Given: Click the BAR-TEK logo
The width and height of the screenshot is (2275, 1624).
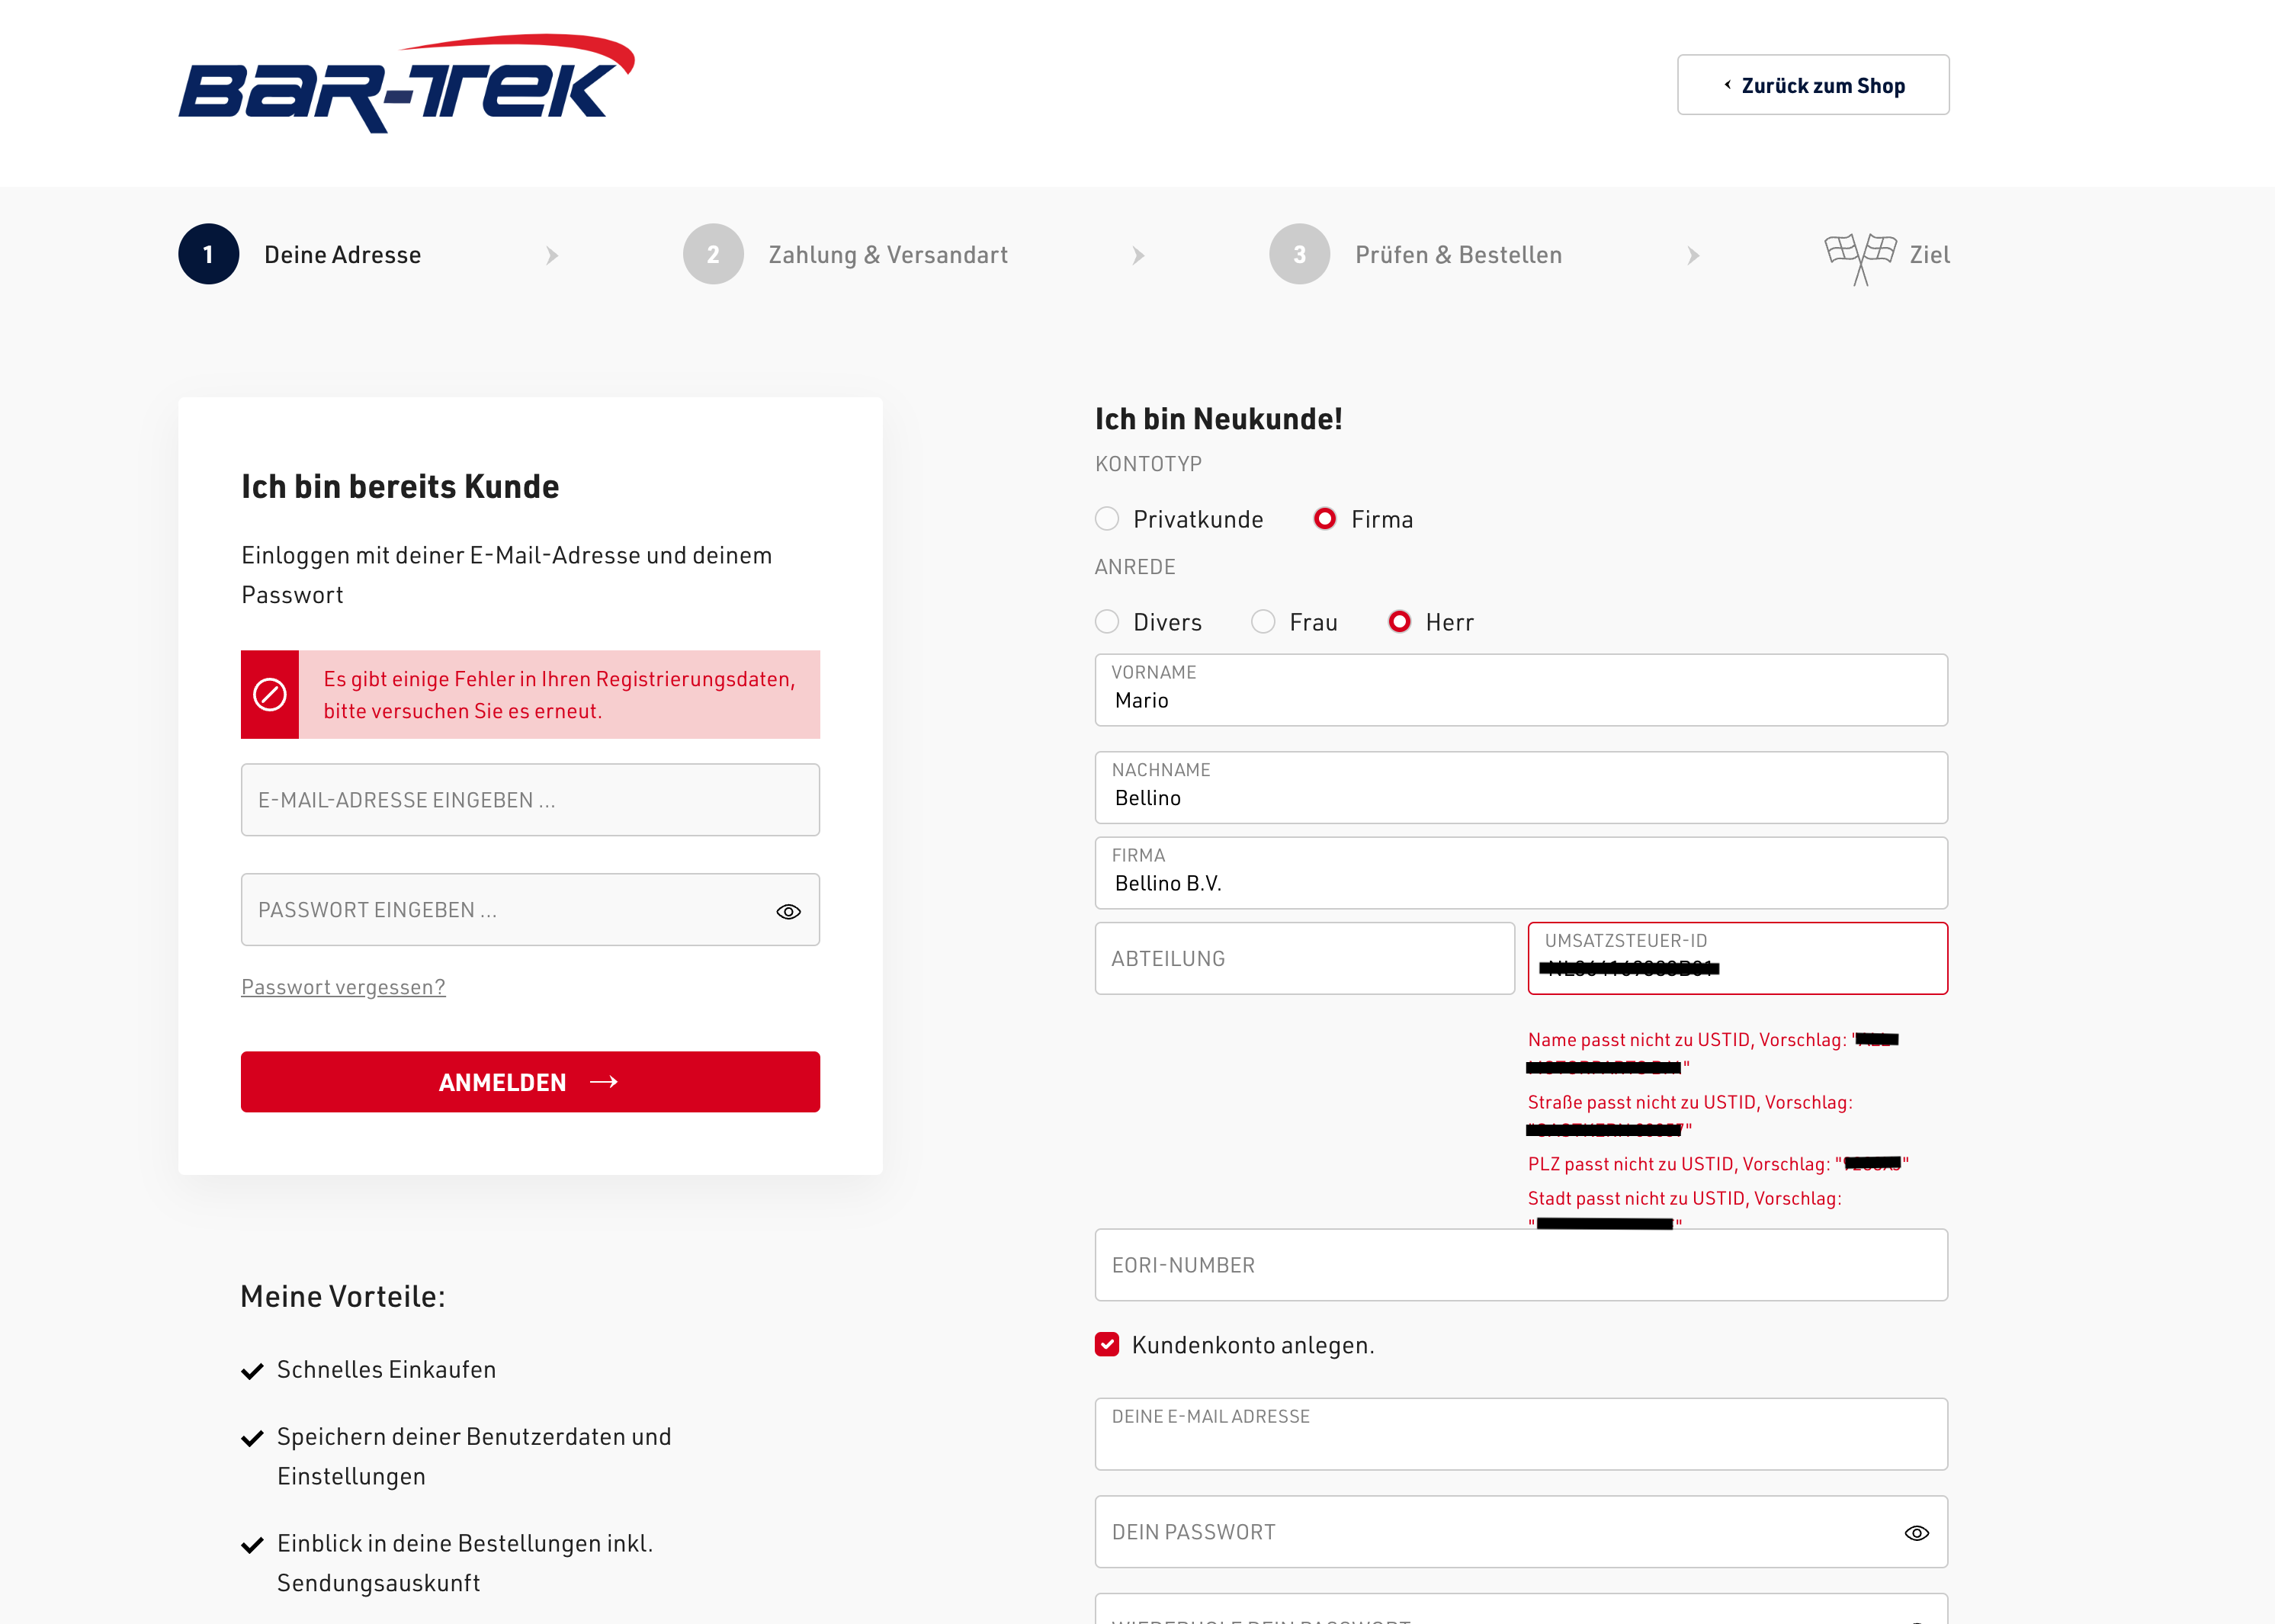Looking at the screenshot, I should 406,84.
